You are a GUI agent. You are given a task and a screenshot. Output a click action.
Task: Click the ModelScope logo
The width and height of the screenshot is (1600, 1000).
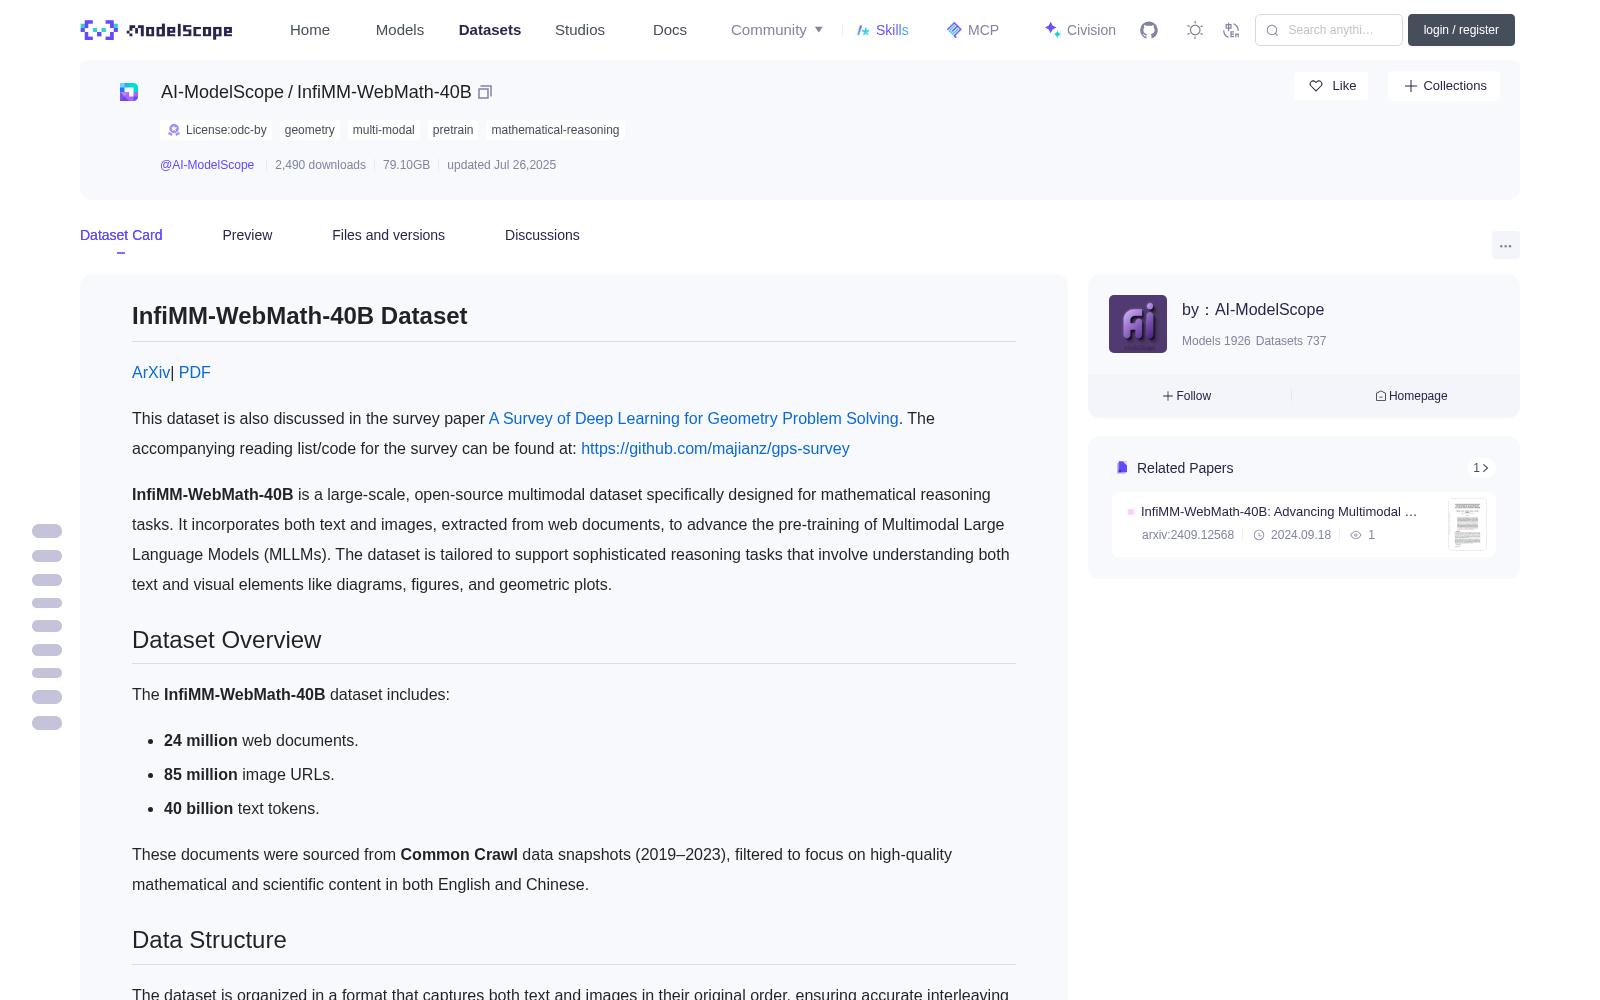point(157,30)
